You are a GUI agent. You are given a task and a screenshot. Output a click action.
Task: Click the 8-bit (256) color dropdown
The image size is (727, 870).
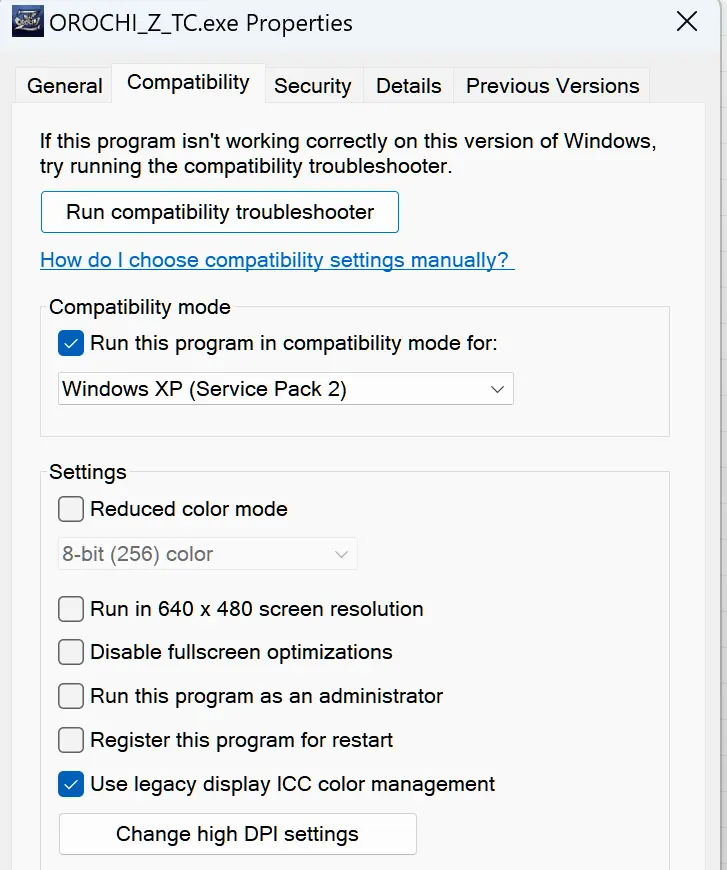[207, 554]
